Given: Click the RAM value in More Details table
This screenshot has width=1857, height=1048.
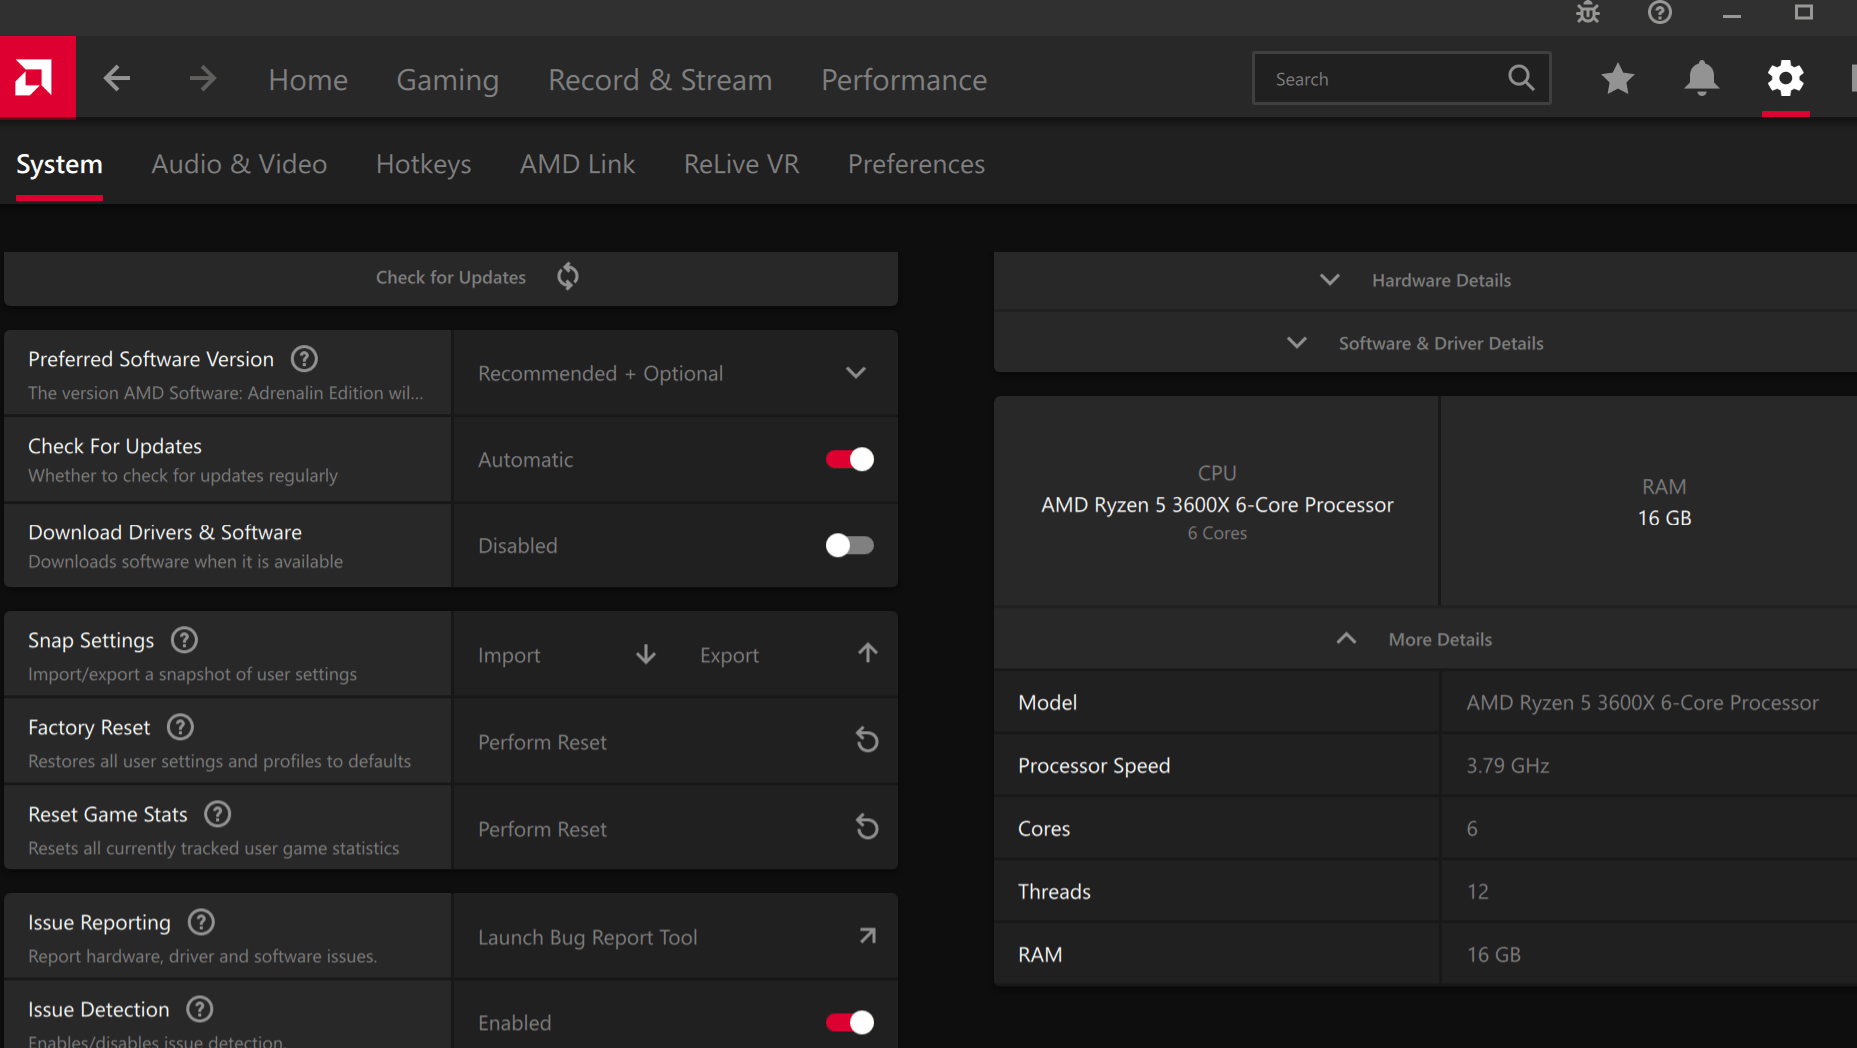Looking at the screenshot, I should [1493, 955].
